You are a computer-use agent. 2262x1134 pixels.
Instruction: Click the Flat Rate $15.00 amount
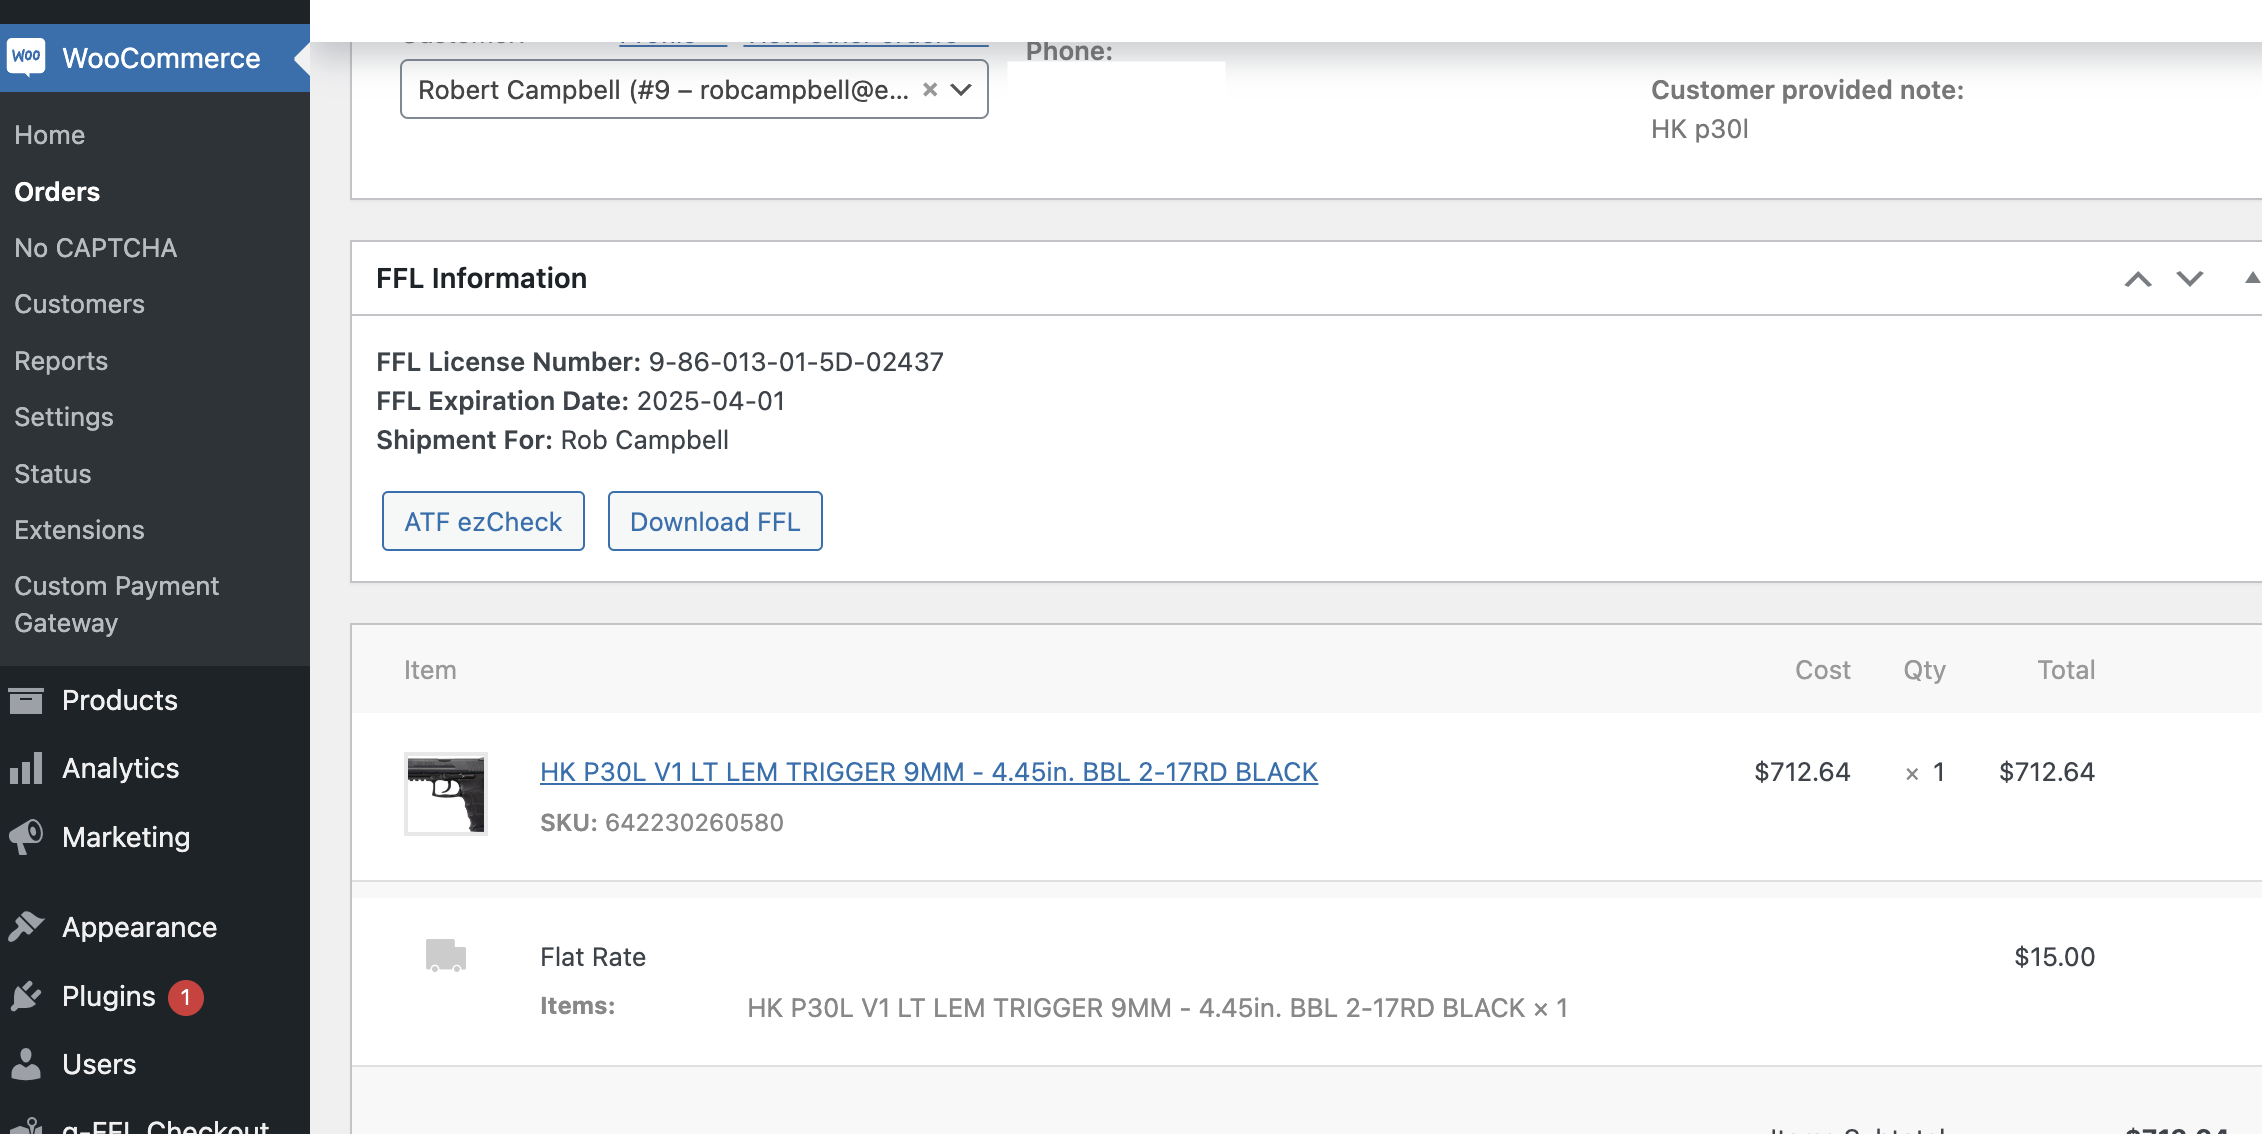click(x=2054, y=957)
